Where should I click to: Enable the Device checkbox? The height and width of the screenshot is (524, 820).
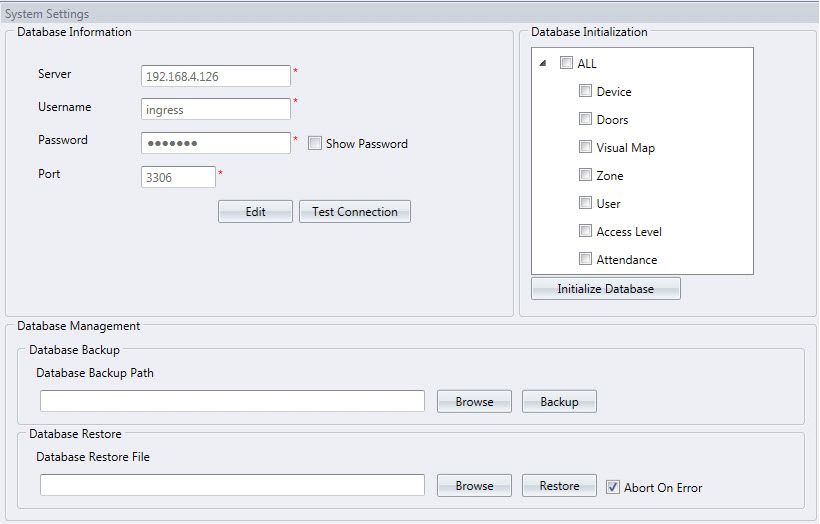[586, 92]
